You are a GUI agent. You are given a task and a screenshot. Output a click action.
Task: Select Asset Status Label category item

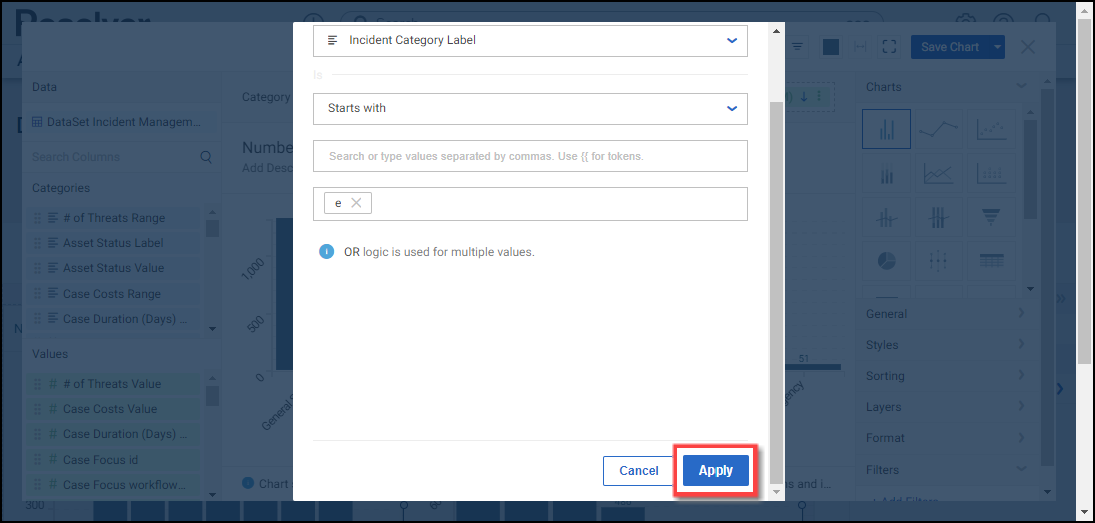pos(113,243)
